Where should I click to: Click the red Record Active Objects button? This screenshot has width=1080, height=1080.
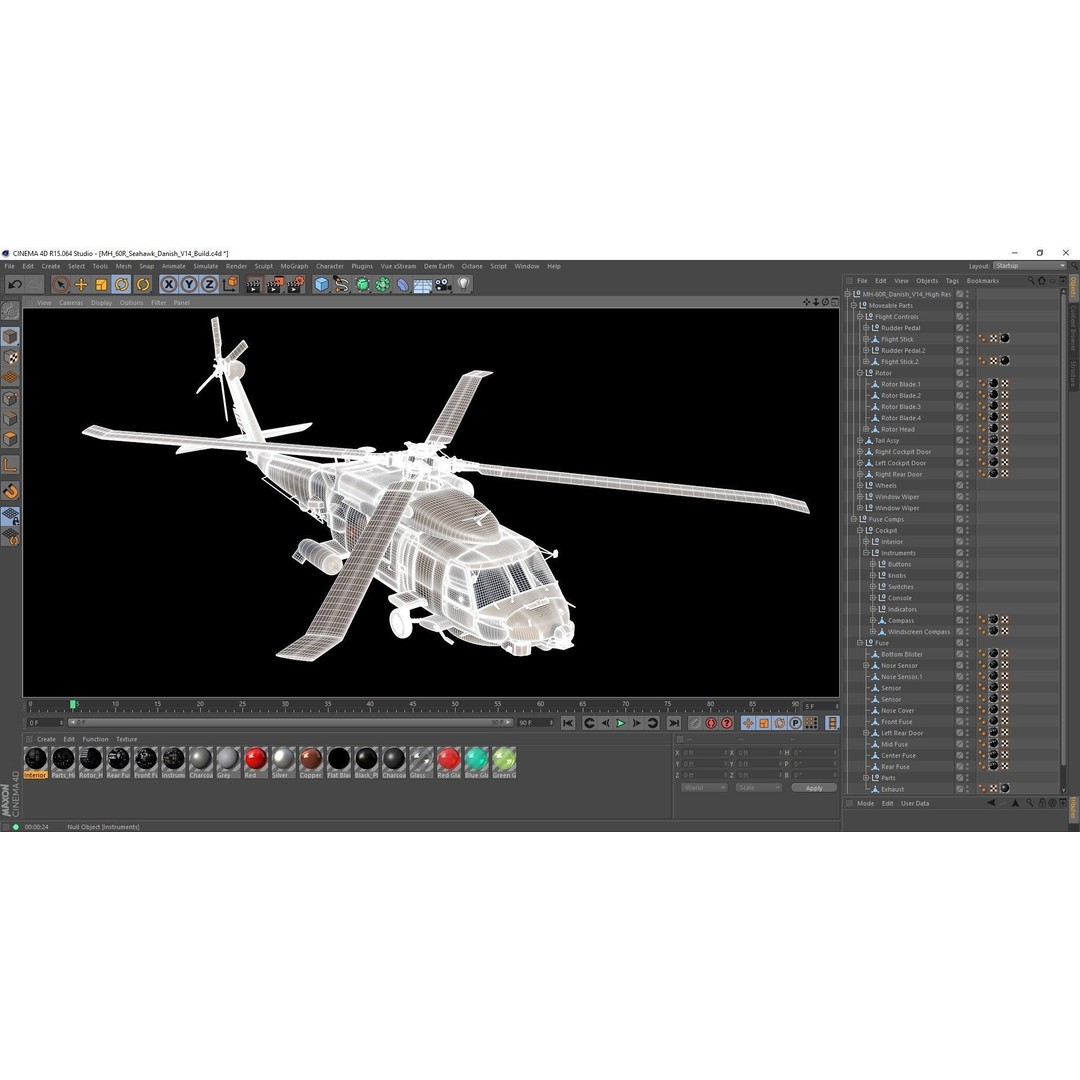(x=711, y=723)
